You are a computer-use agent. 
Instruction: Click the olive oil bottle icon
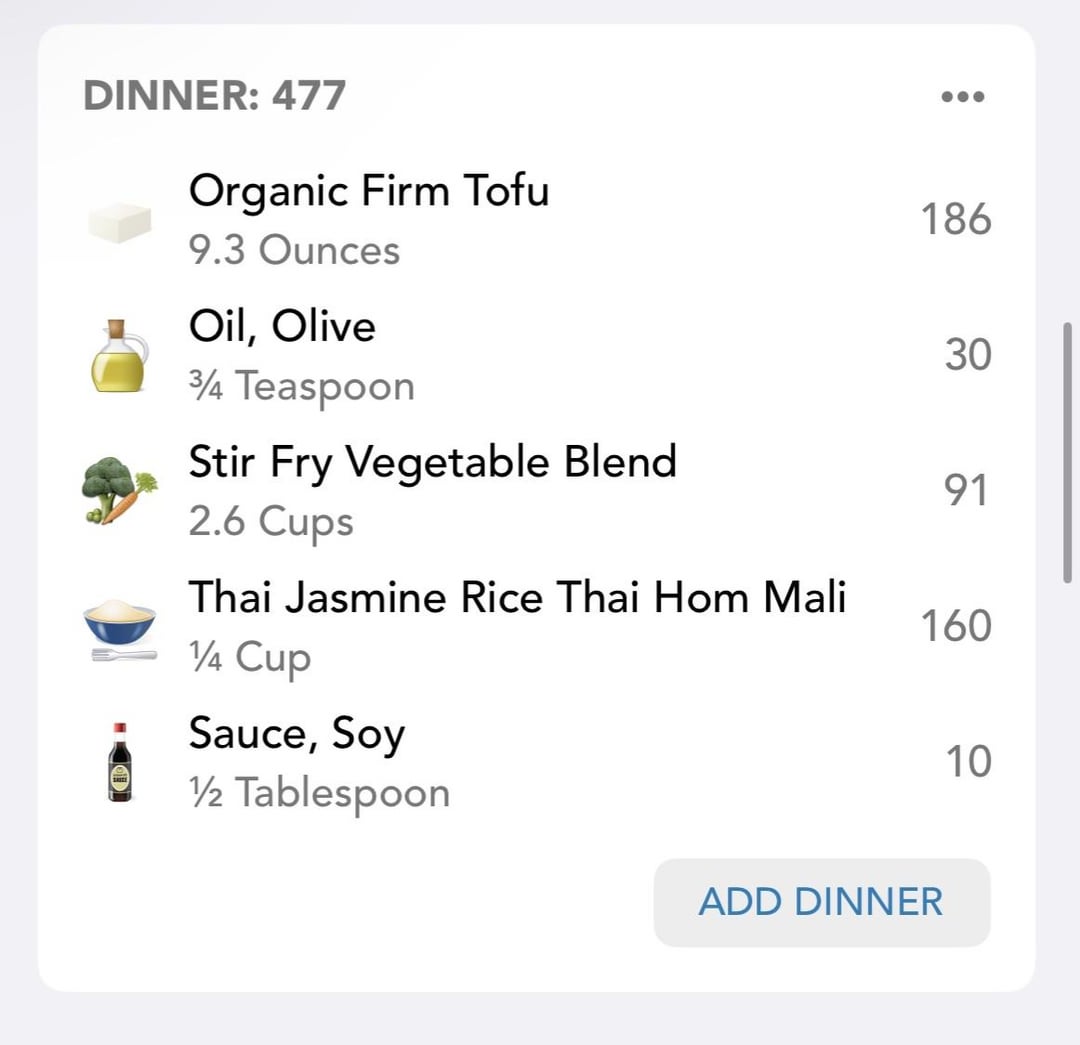[119, 356]
